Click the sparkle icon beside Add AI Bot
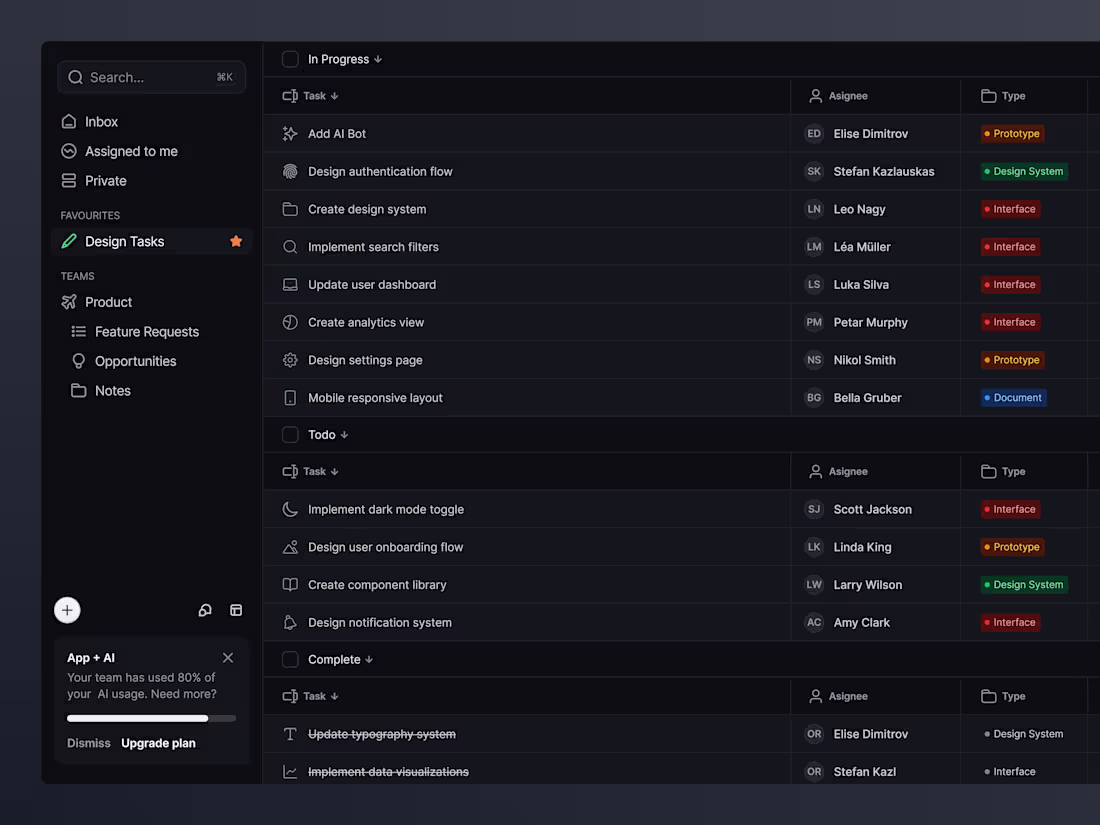Viewport: 1100px width, 825px height. [290, 133]
